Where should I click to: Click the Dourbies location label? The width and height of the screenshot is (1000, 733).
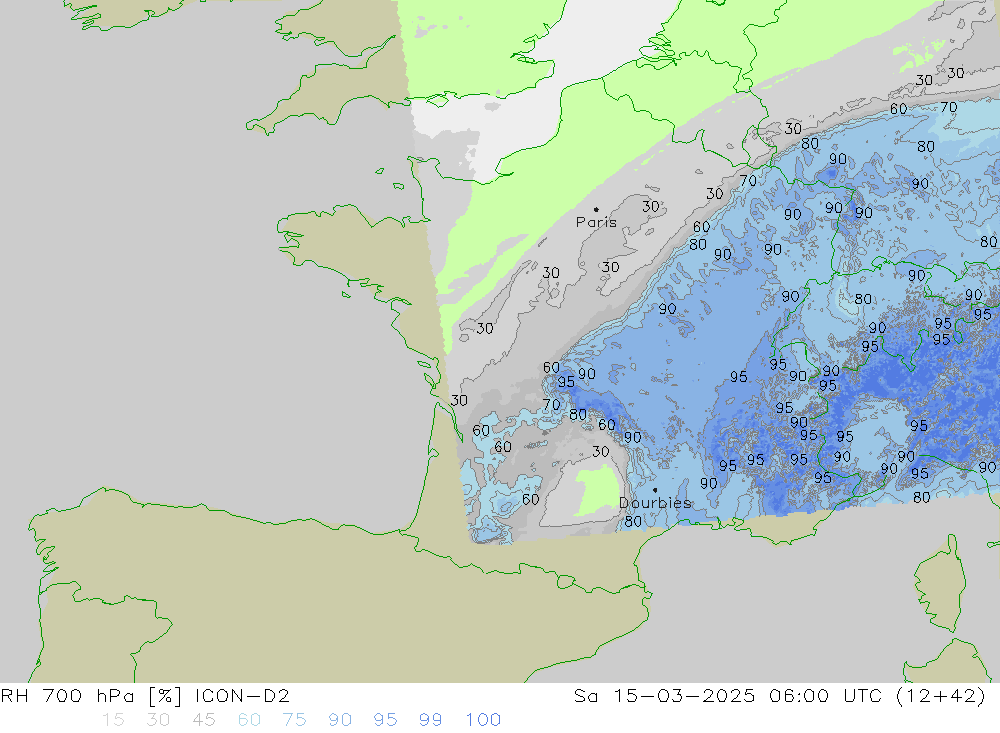pos(655,503)
